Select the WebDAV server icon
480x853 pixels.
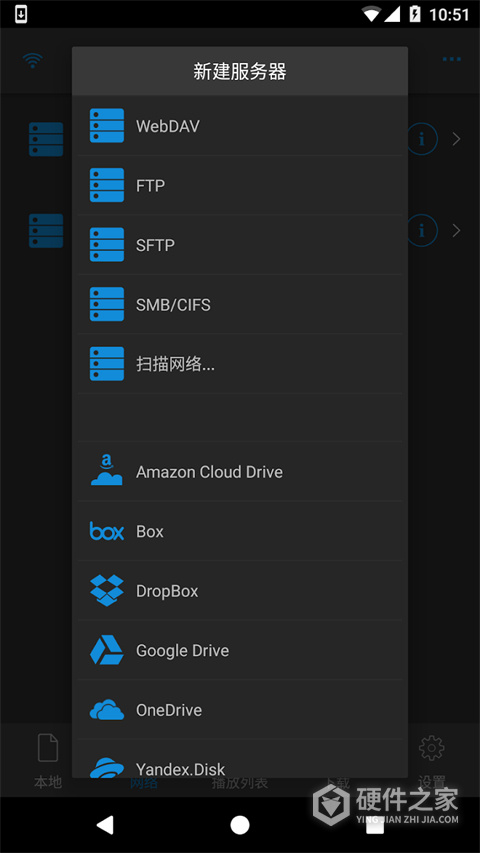[x=107, y=126]
